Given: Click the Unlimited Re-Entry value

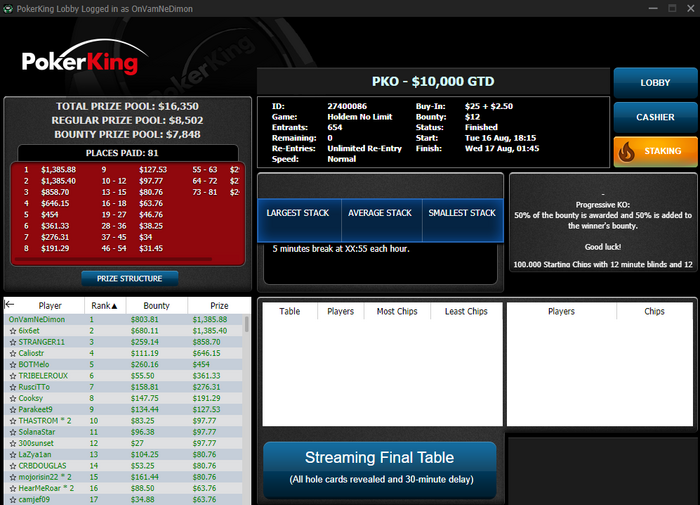Looking at the screenshot, I should pos(364,149).
